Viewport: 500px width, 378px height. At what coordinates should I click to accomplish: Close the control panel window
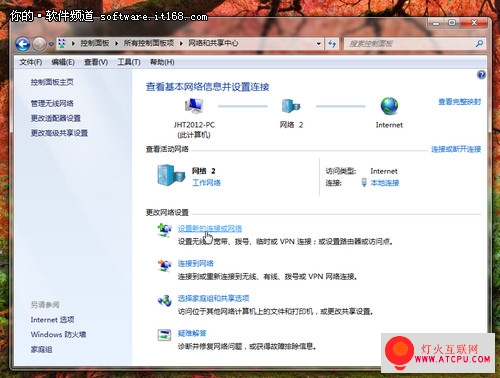click(x=474, y=23)
